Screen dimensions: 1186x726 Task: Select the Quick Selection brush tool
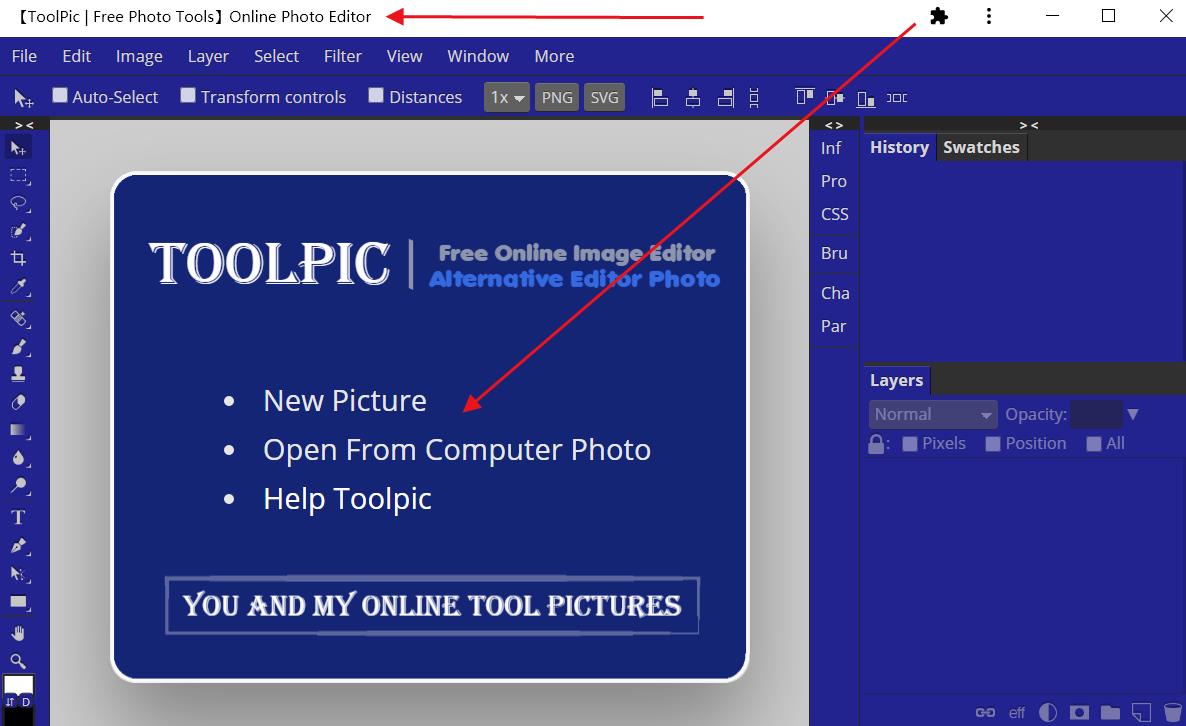pos(18,231)
